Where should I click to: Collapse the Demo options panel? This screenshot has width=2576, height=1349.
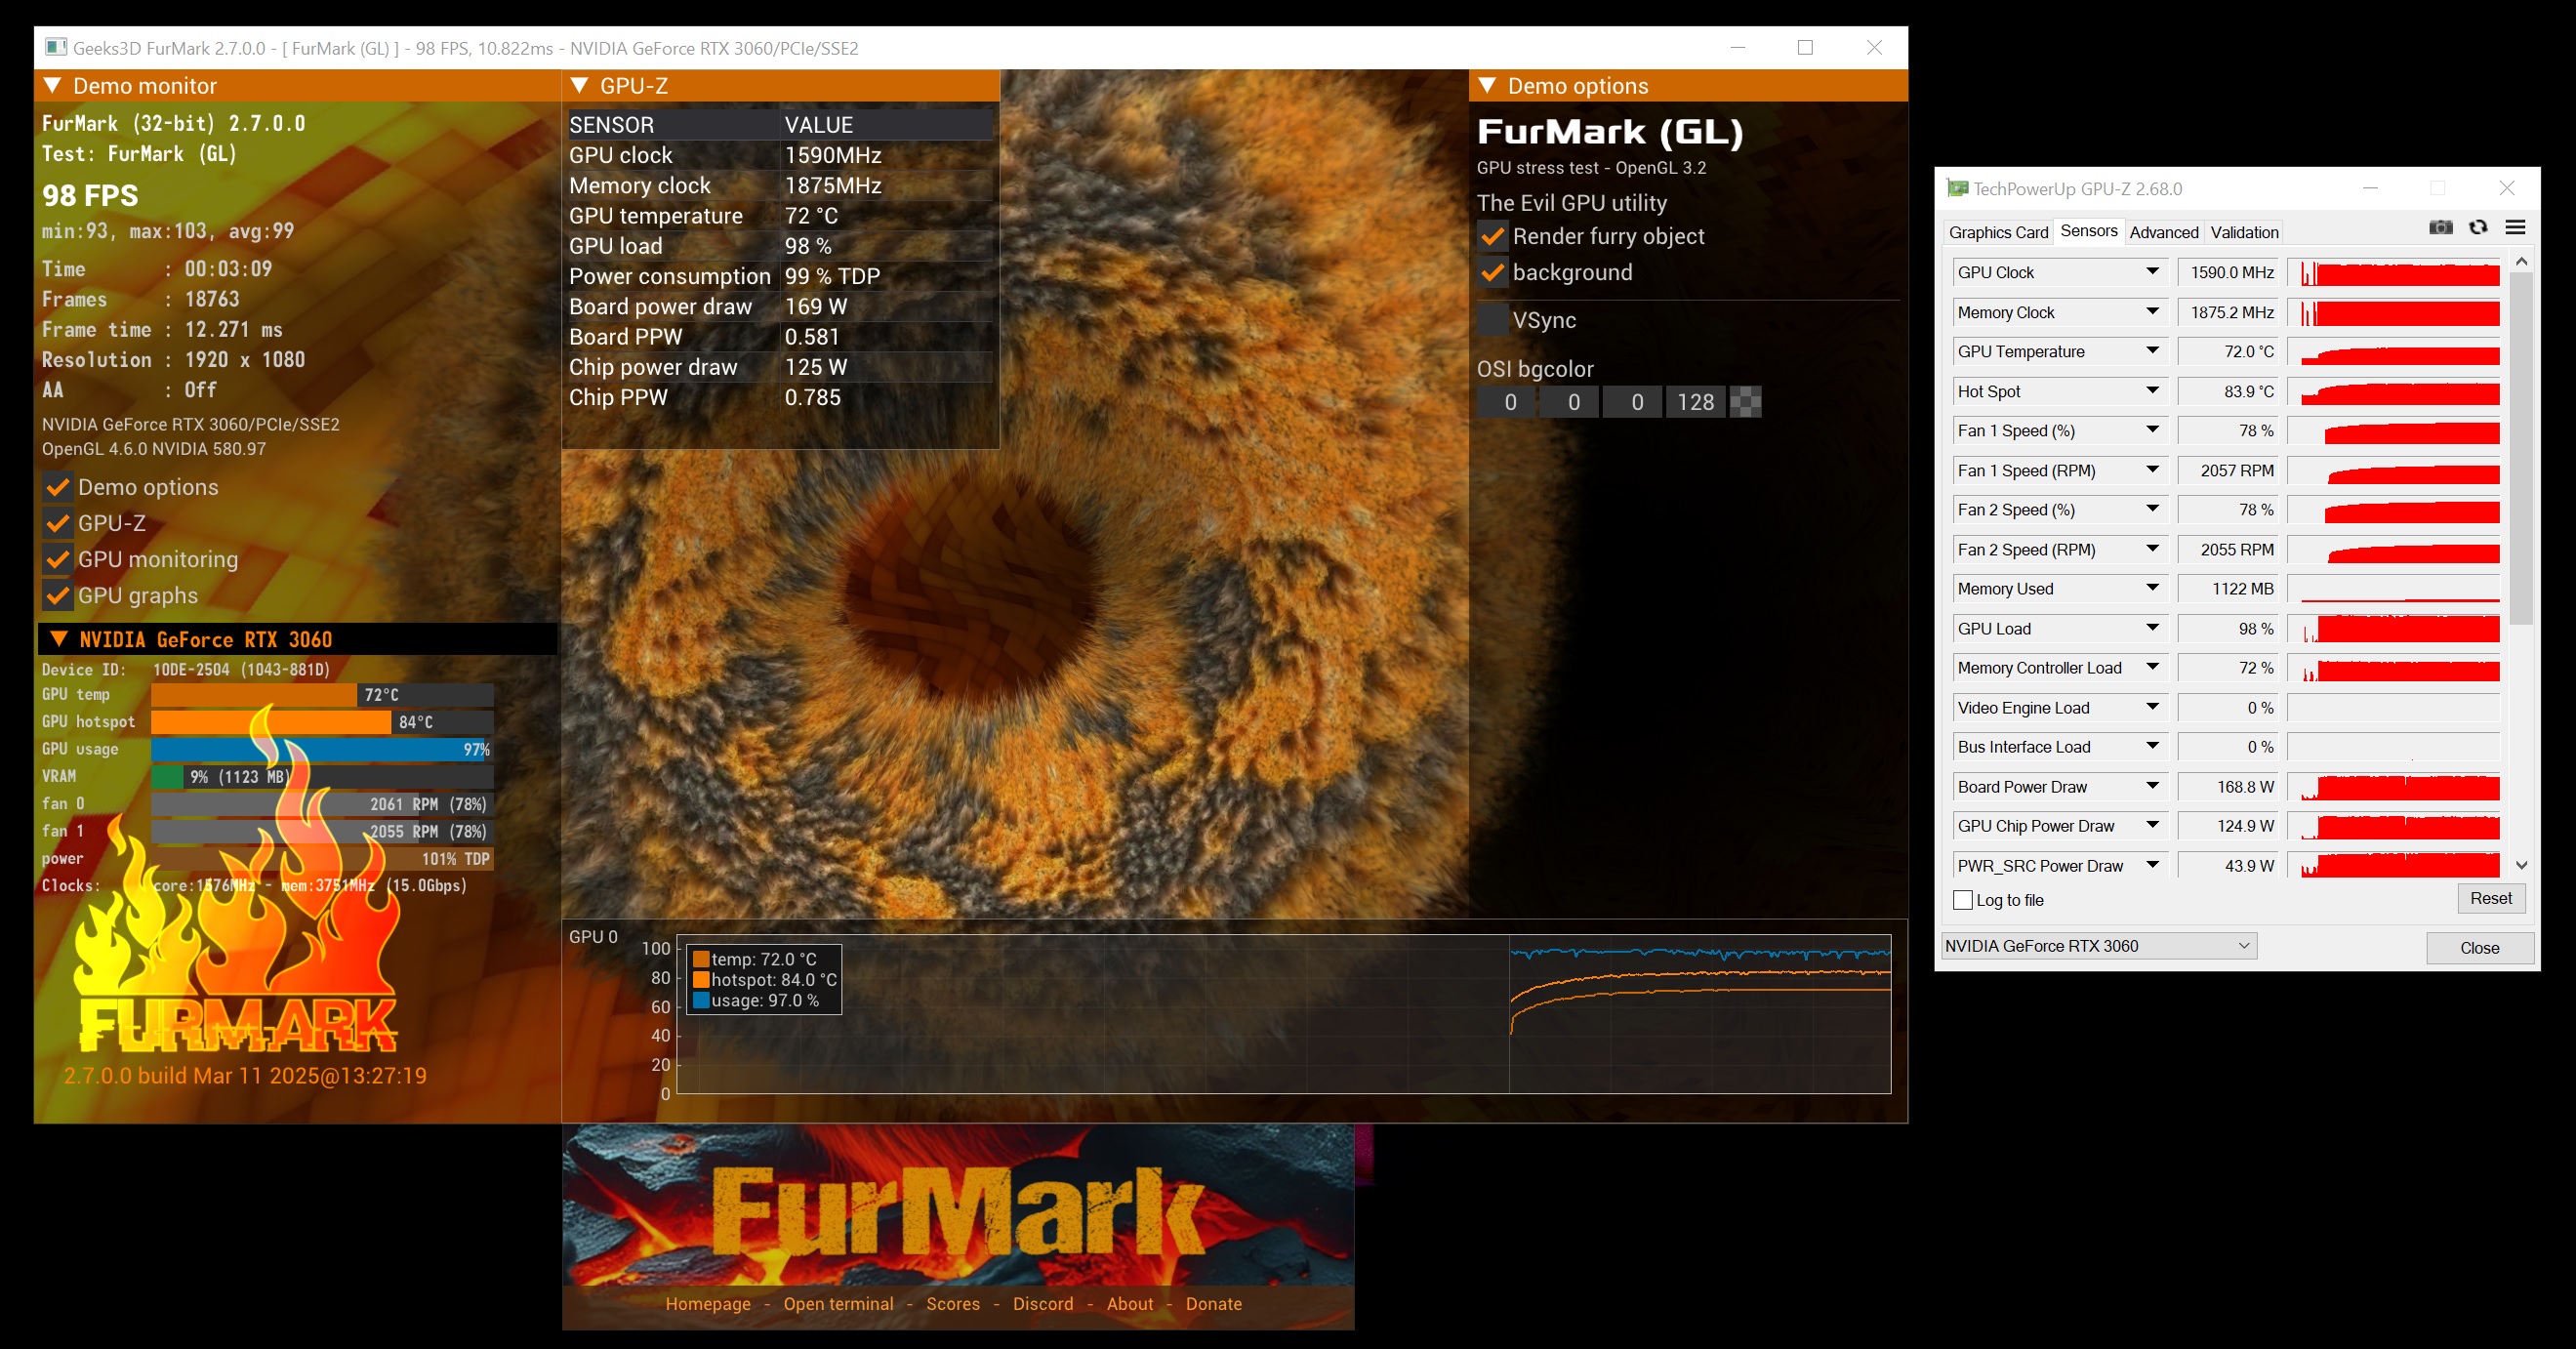click(1486, 86)
